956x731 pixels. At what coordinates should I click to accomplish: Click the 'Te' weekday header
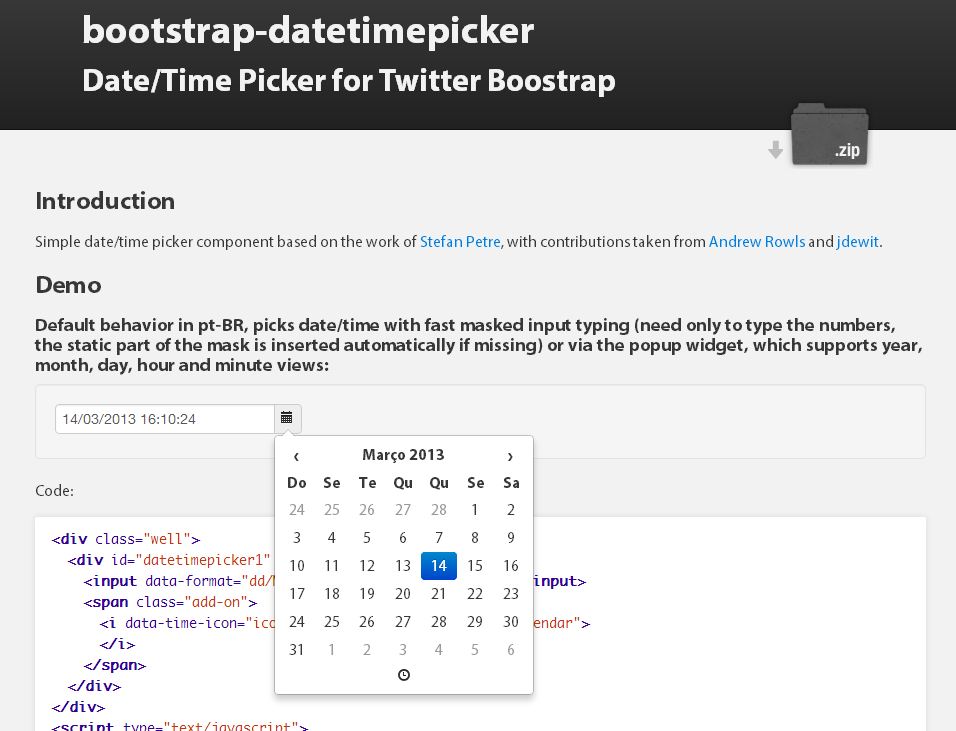(367, 483)
